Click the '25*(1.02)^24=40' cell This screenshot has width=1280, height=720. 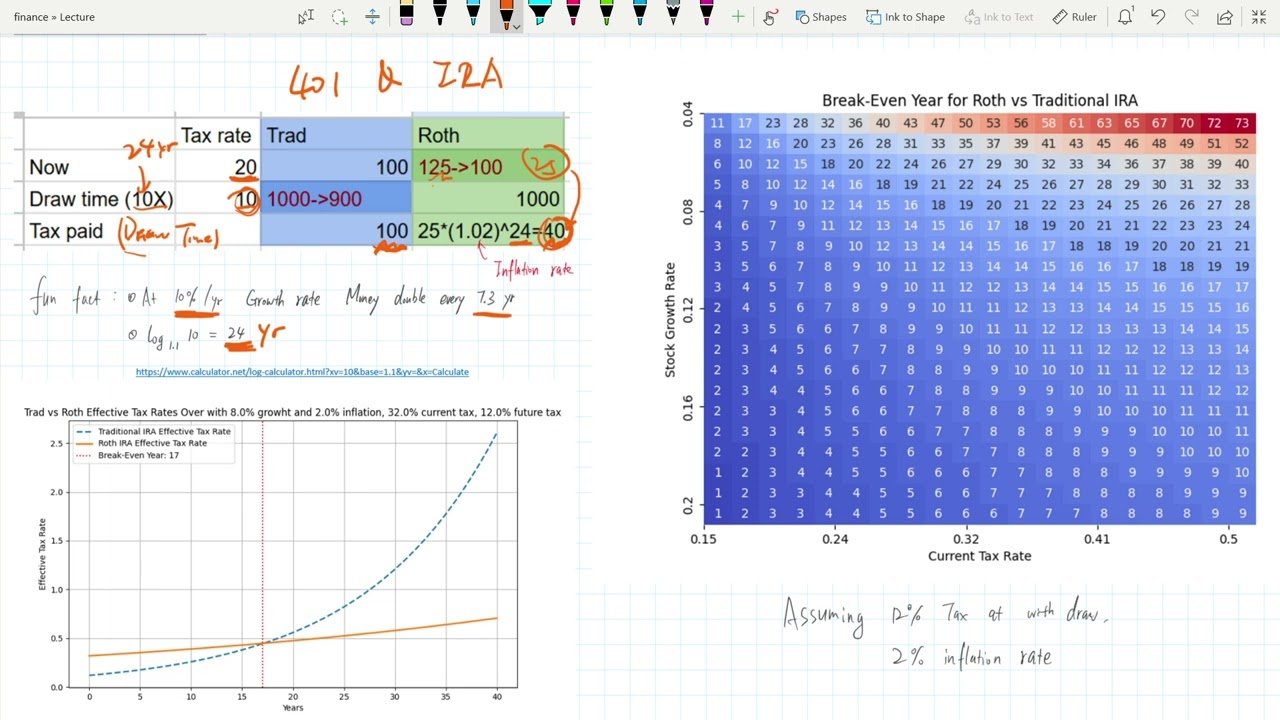pyautogui.click(x=488, y=231)
